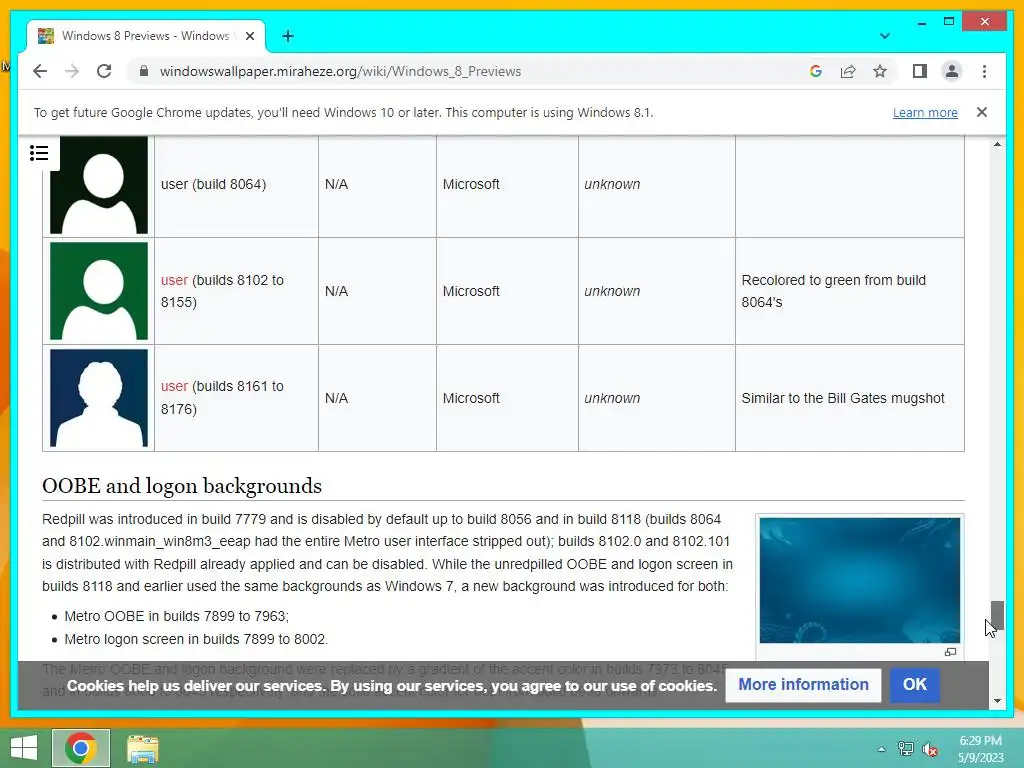The width and height of the screenshot is (1024, 768).
Task: Open the Chrome side panel
Action: pyautogui.click(x=920, y=71)
